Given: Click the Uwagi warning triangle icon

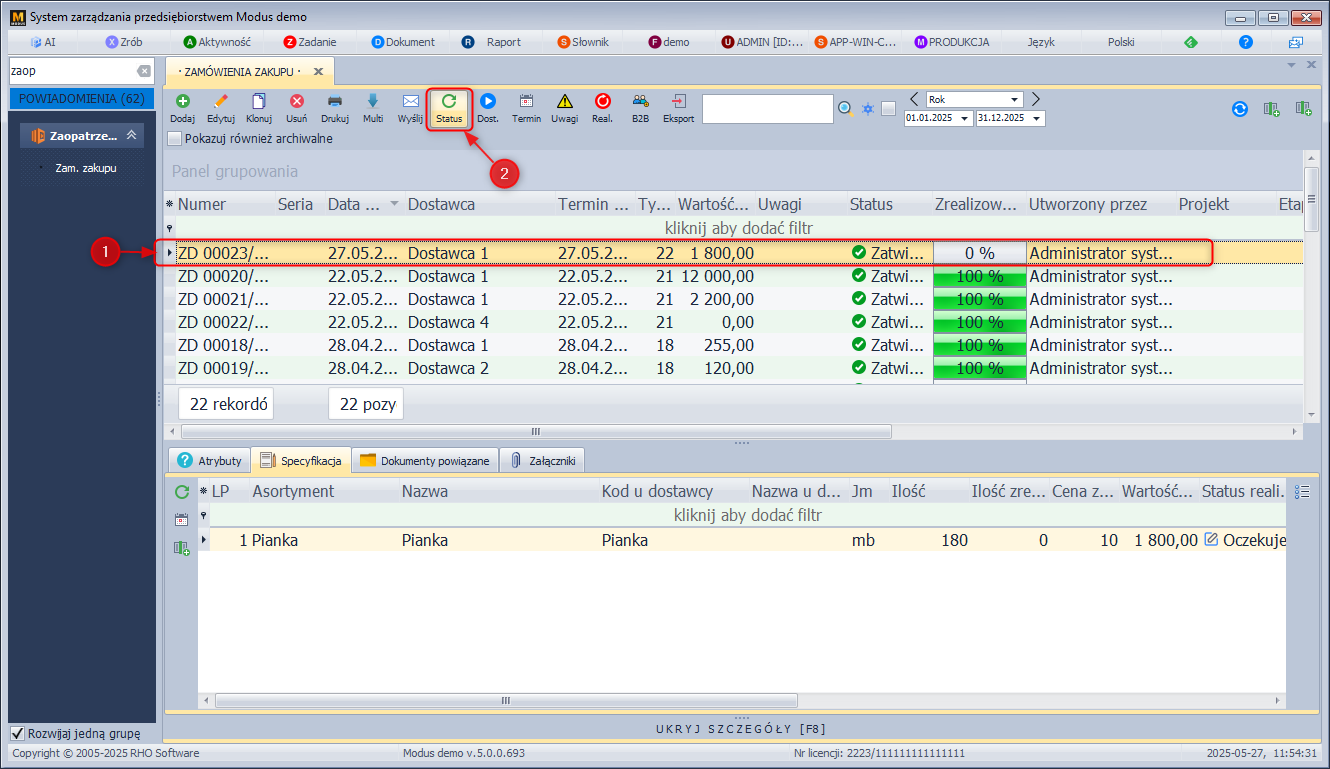Looking at the screenshot, I should click(x=564, y=102).
